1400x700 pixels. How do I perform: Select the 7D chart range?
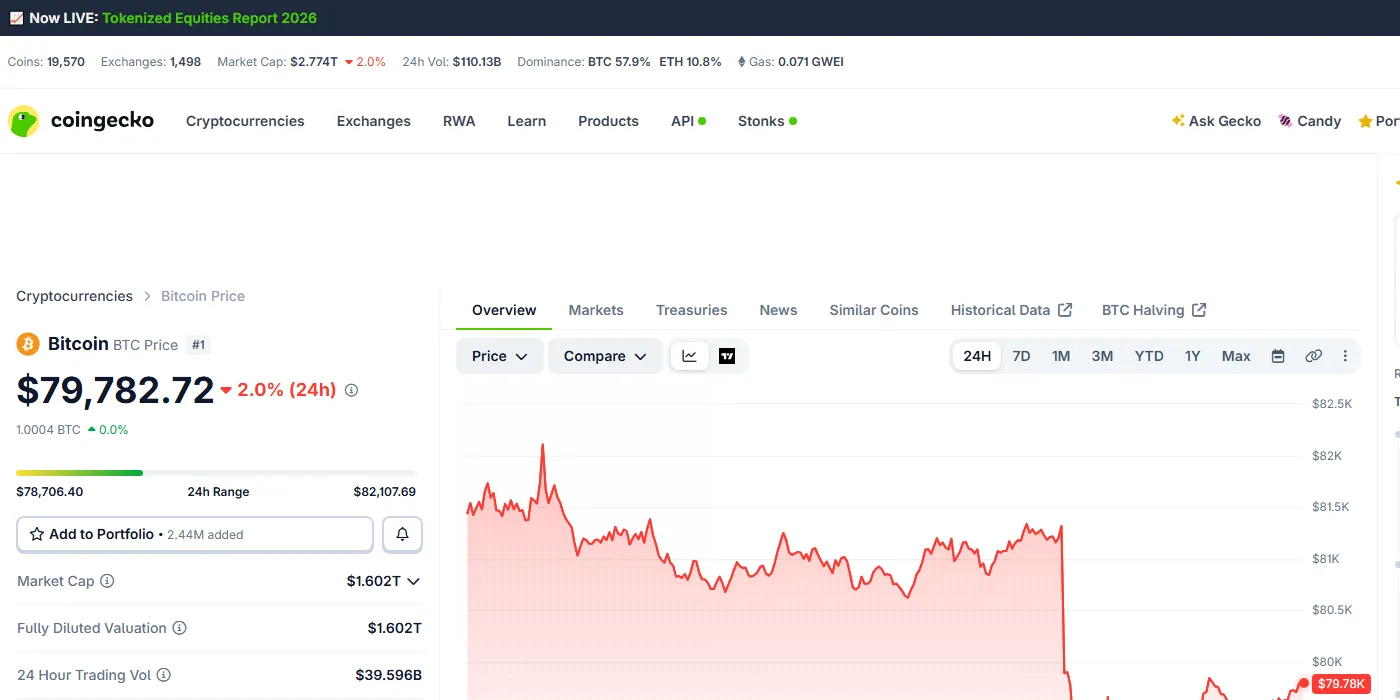1021,356
